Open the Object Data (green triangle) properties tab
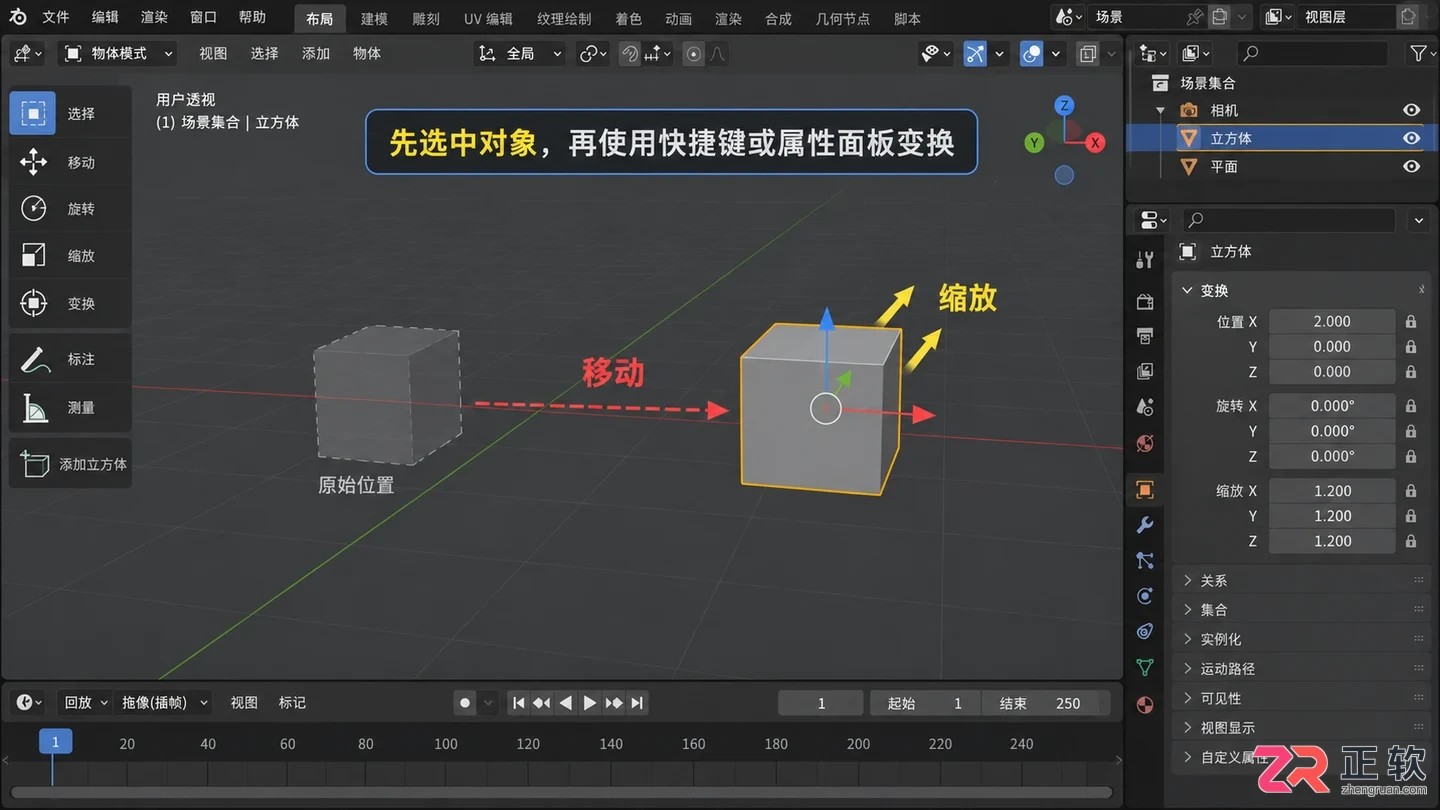The image size is (1440, 810). click(1145, 667)
